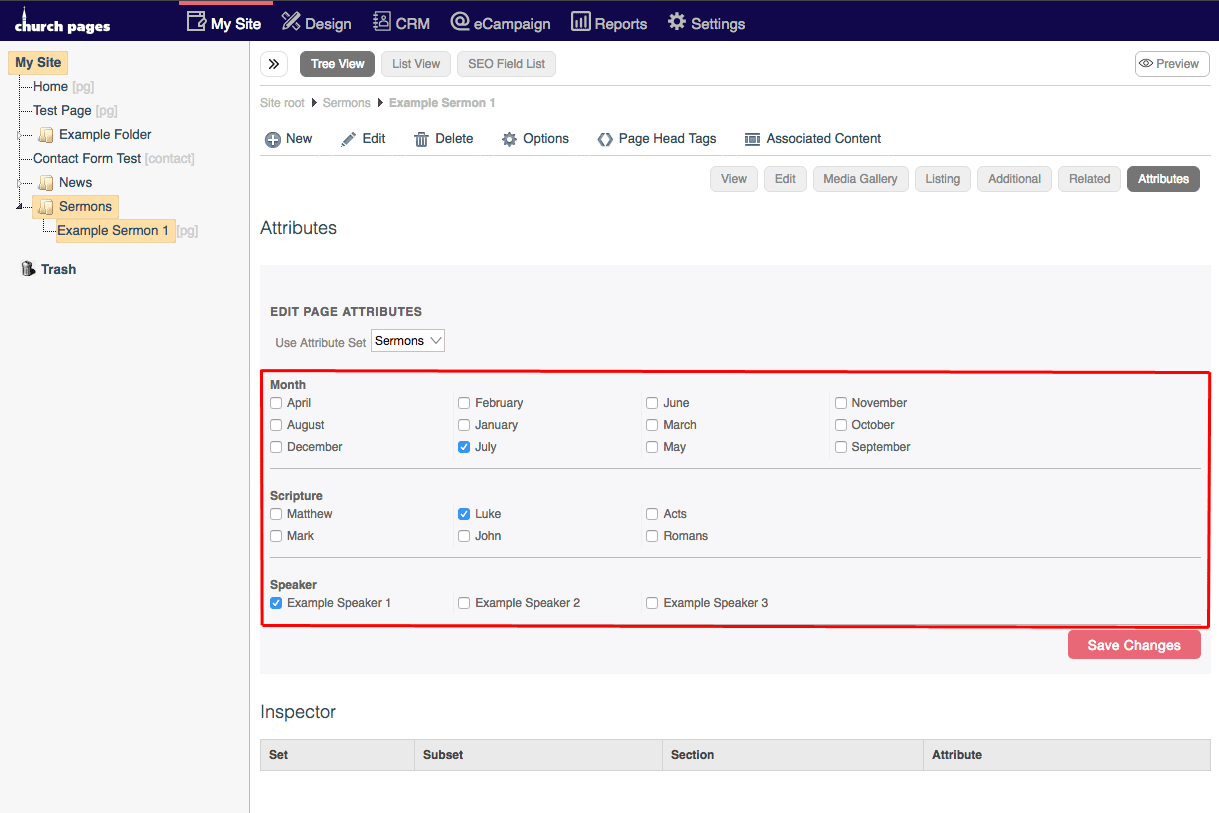Viewport: 1219px width, 813px height.
Task: Uncheck Example Speaker 1 checkbox
Action: click(276, 603)
